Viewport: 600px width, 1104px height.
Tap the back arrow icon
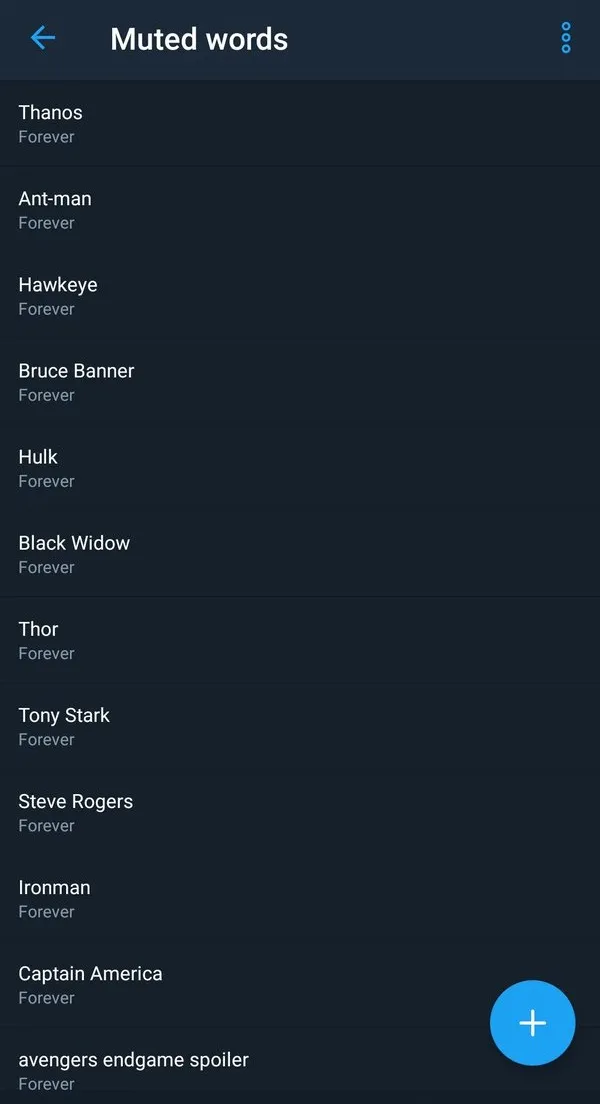(43, 39)
